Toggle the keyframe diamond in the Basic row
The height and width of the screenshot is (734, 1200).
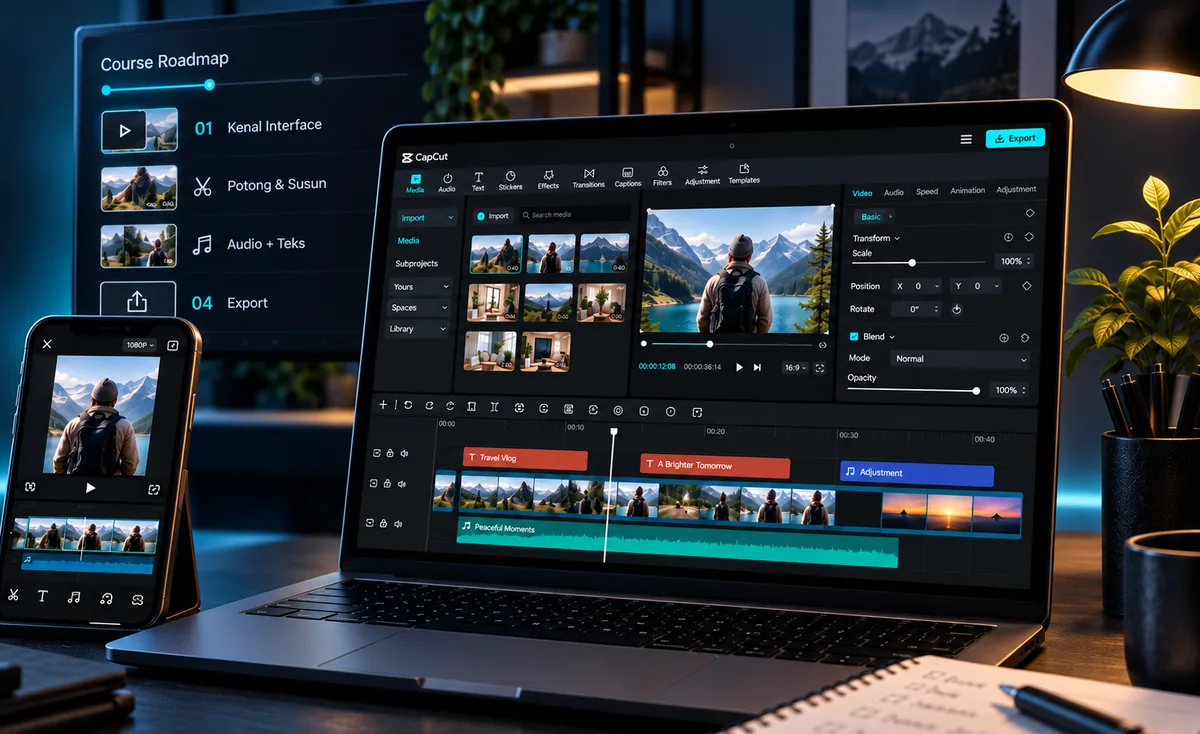pos(1030,213)
